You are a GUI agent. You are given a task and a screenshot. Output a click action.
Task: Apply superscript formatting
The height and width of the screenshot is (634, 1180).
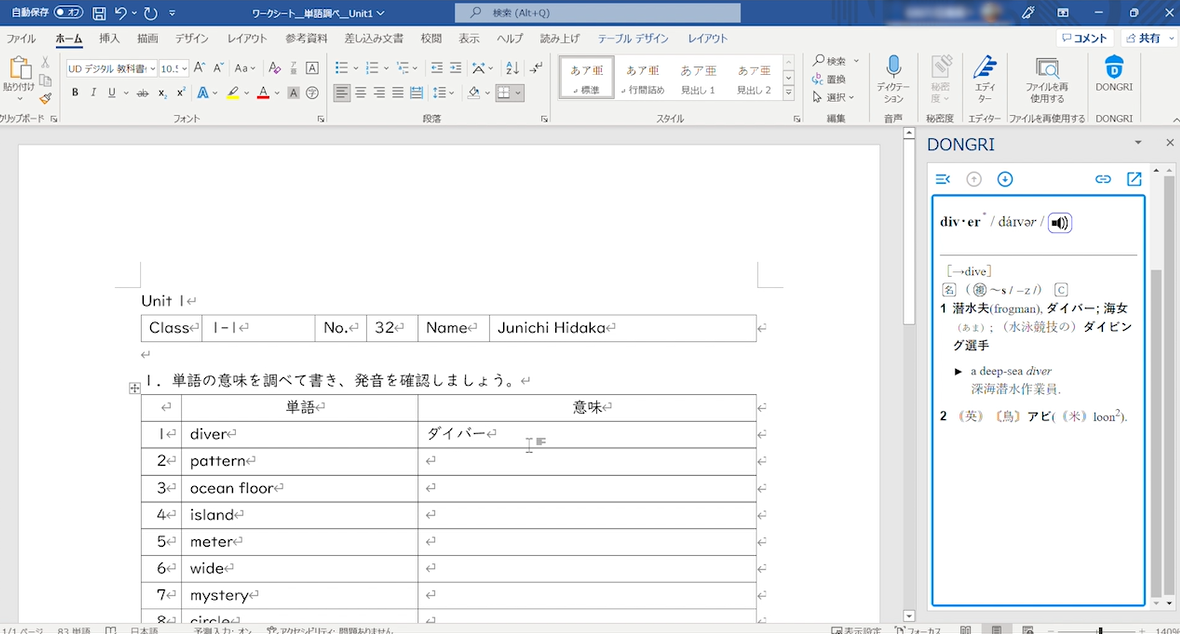click(x=181, y=93)
